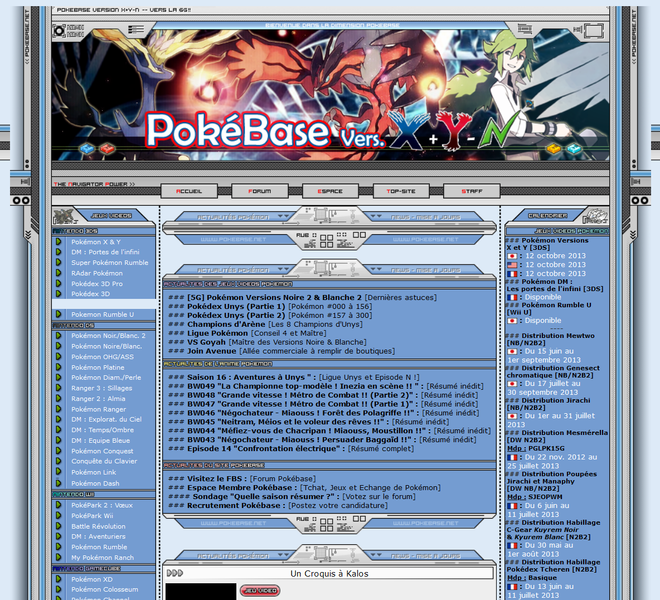
Task: Click the USA flag next to 12 octobre 2013
Action: tap(512, 265)
